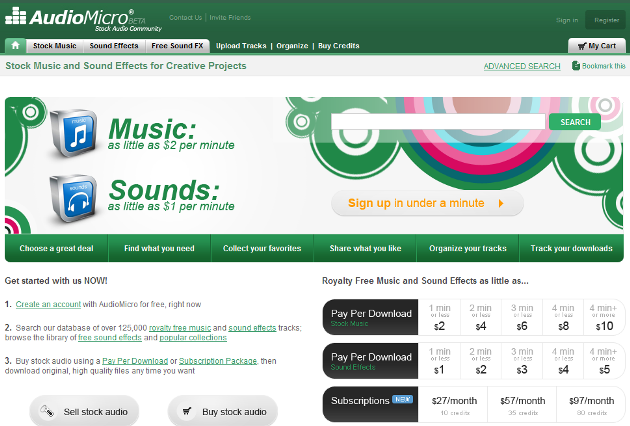Click the Register button
The height and width of the screenshot is (426, 630).
tap(606, 20)
